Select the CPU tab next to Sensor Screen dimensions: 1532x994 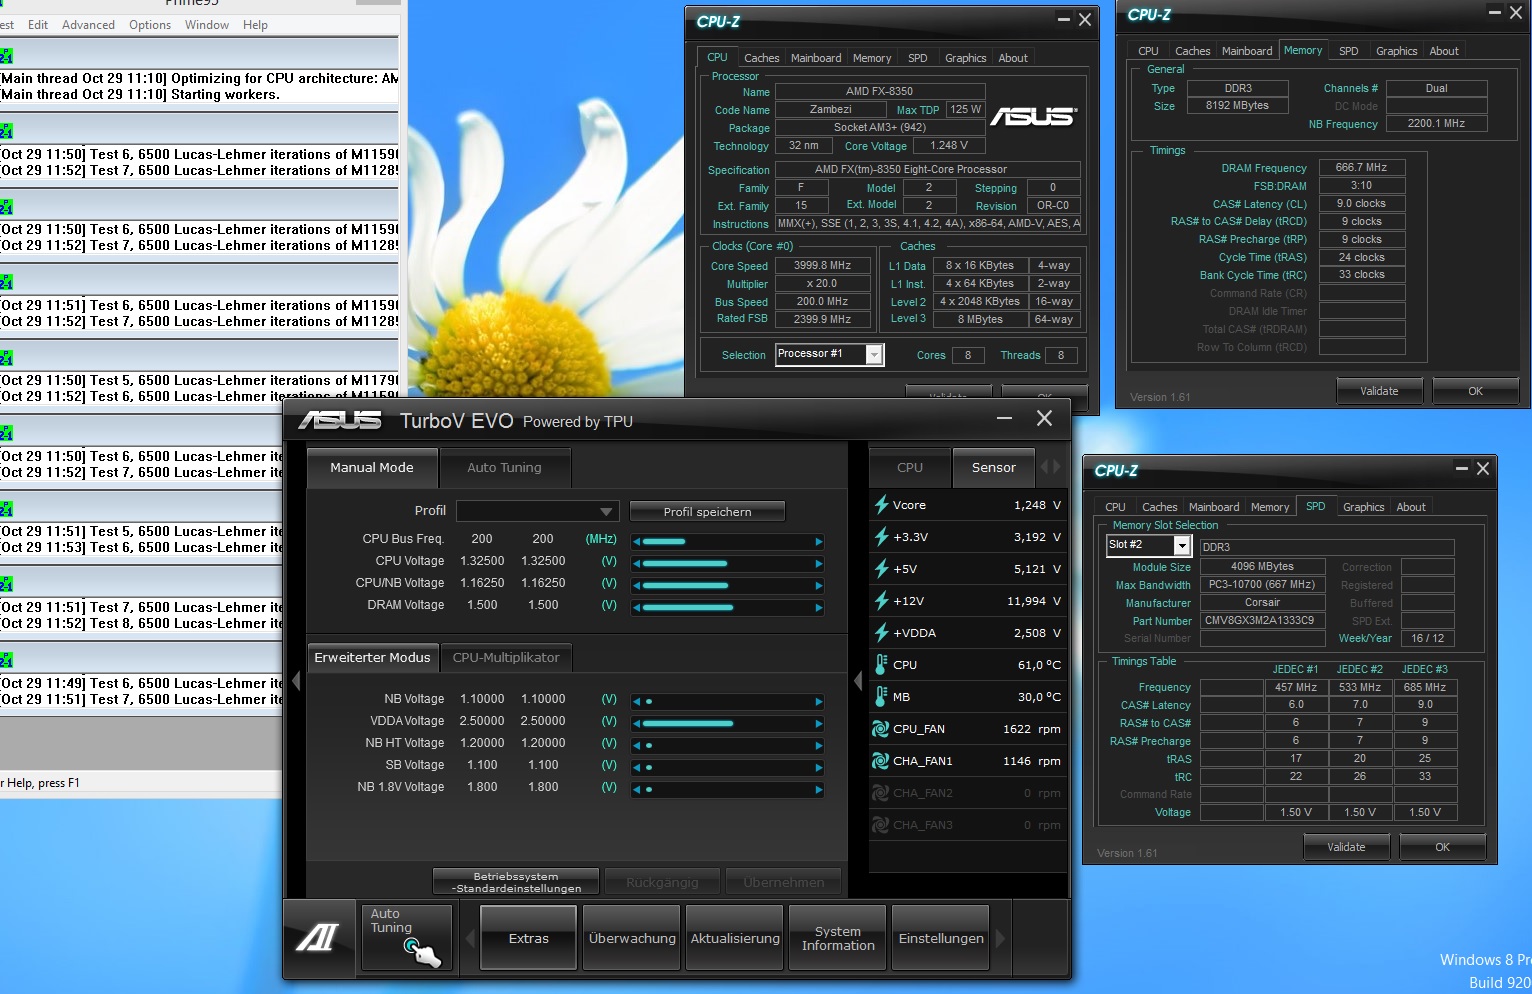pyautogui.click(x=910, y=467)
